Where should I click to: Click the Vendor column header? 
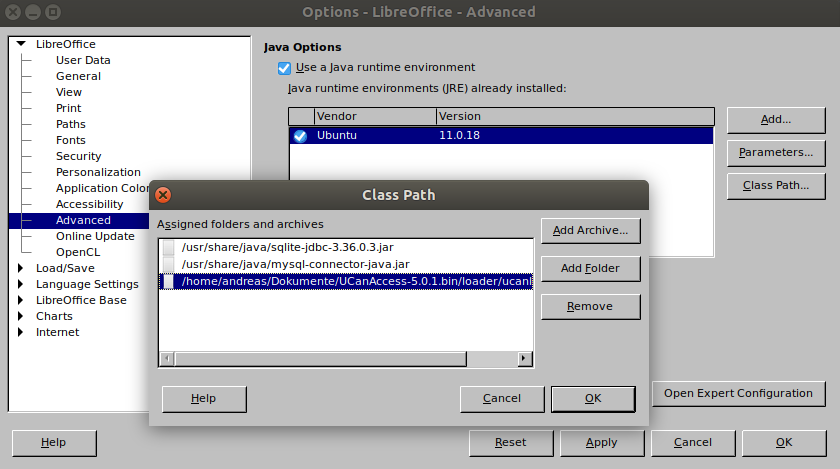coord(375,116)
